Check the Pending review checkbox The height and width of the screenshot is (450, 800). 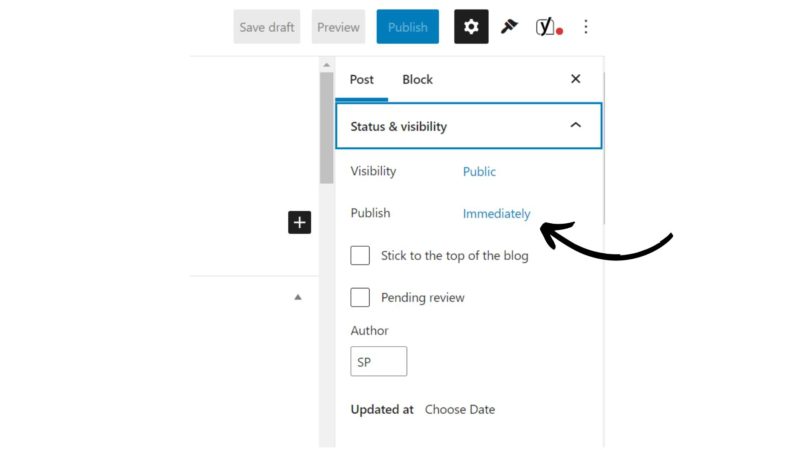coord(360,297)
